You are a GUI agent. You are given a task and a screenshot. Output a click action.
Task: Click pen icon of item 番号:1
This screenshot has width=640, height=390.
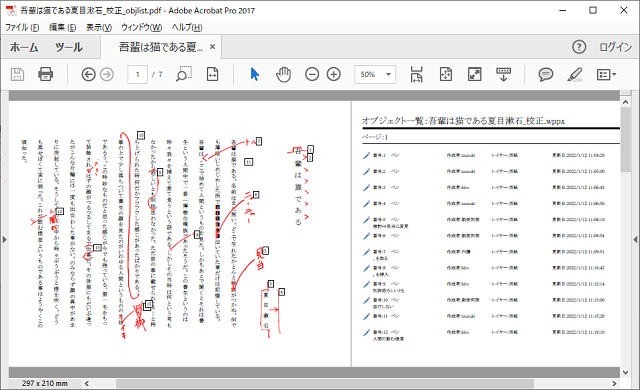[x=366, y=155]
